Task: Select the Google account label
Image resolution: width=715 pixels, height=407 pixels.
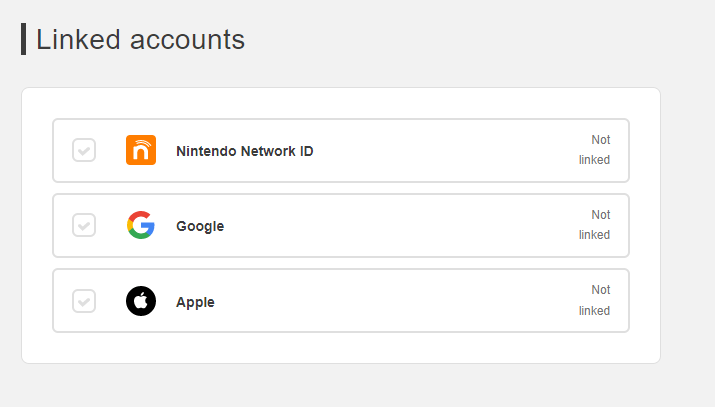Action: coord(200,226)
